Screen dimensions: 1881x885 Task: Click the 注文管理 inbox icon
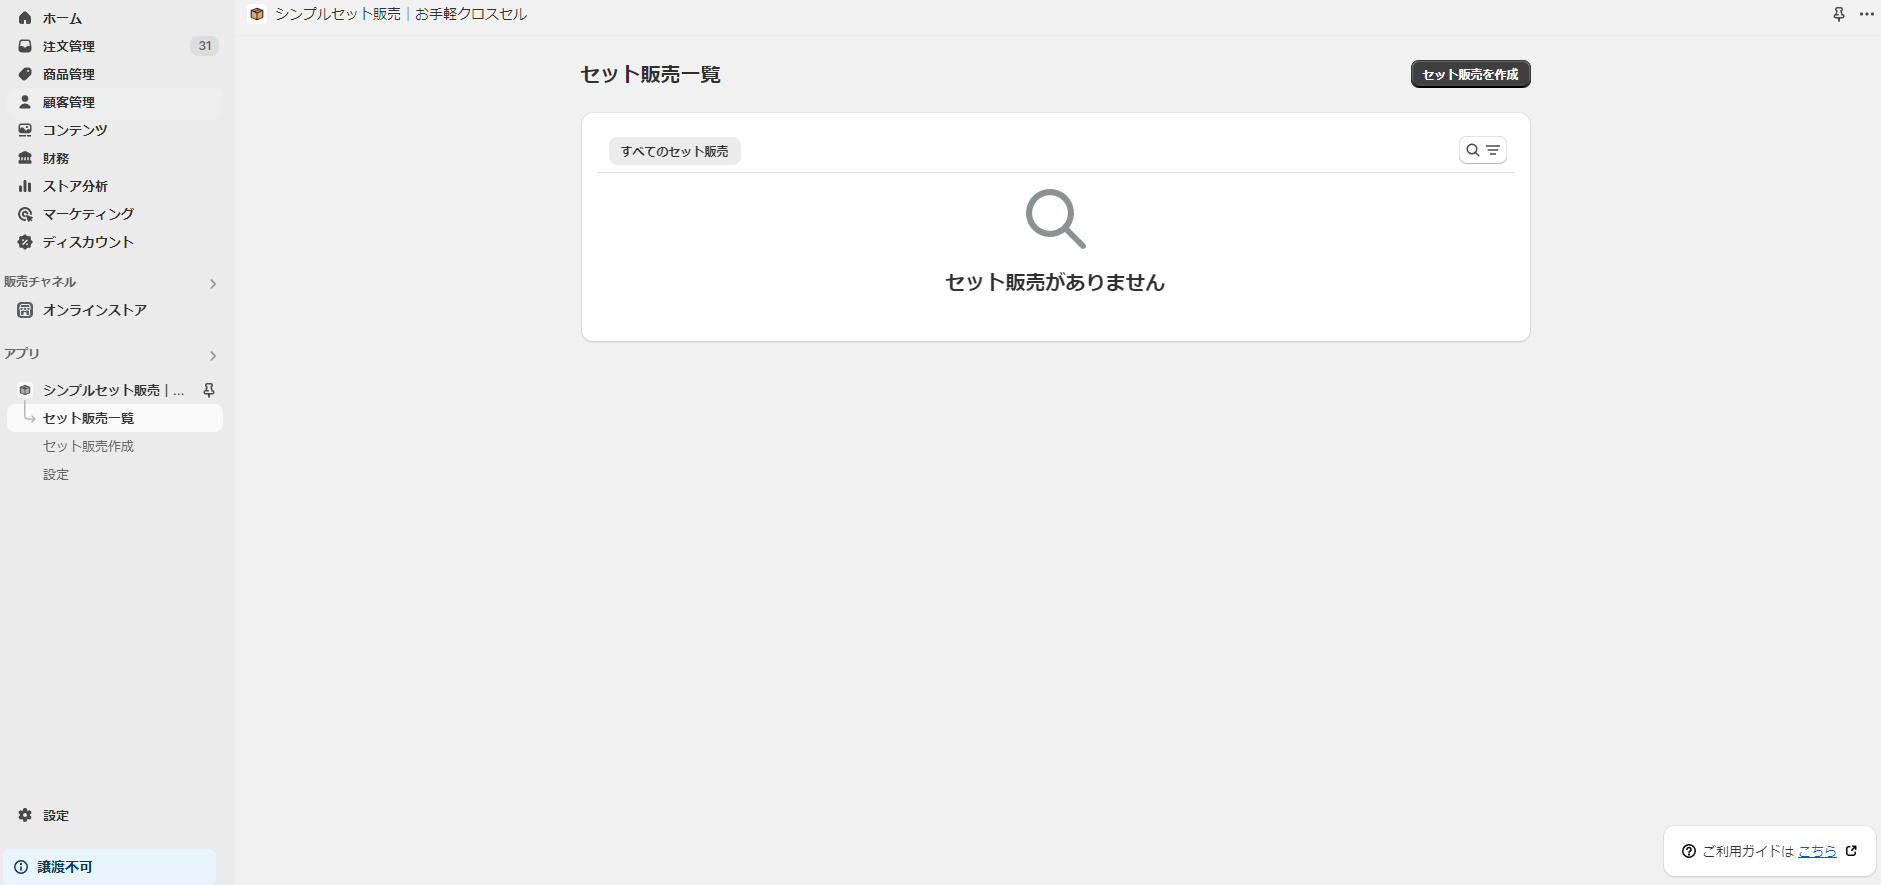25,46
